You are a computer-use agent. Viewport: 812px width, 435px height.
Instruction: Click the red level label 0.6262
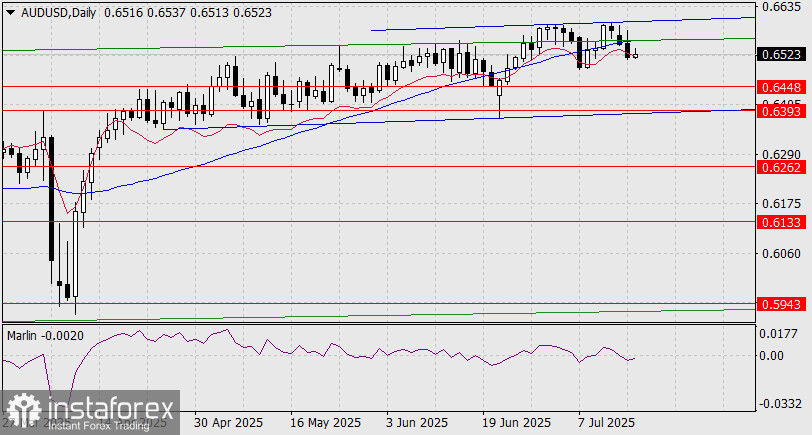point(781,167)
